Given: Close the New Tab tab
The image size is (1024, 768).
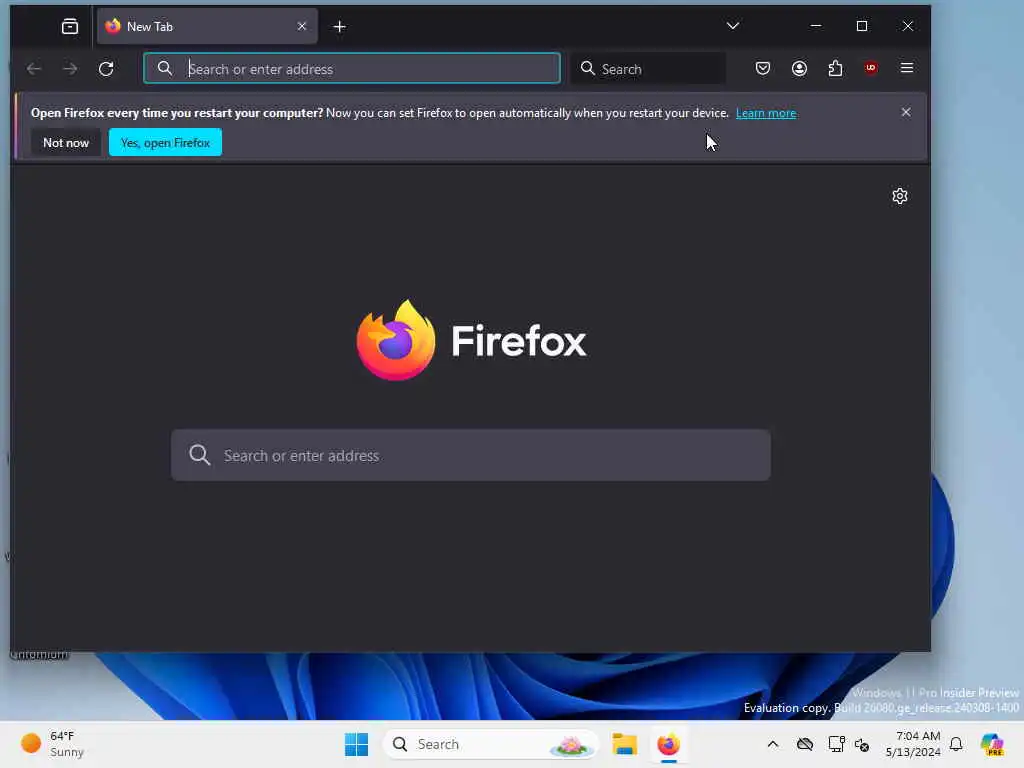Looking at the screenshot, I should (302, 26).
